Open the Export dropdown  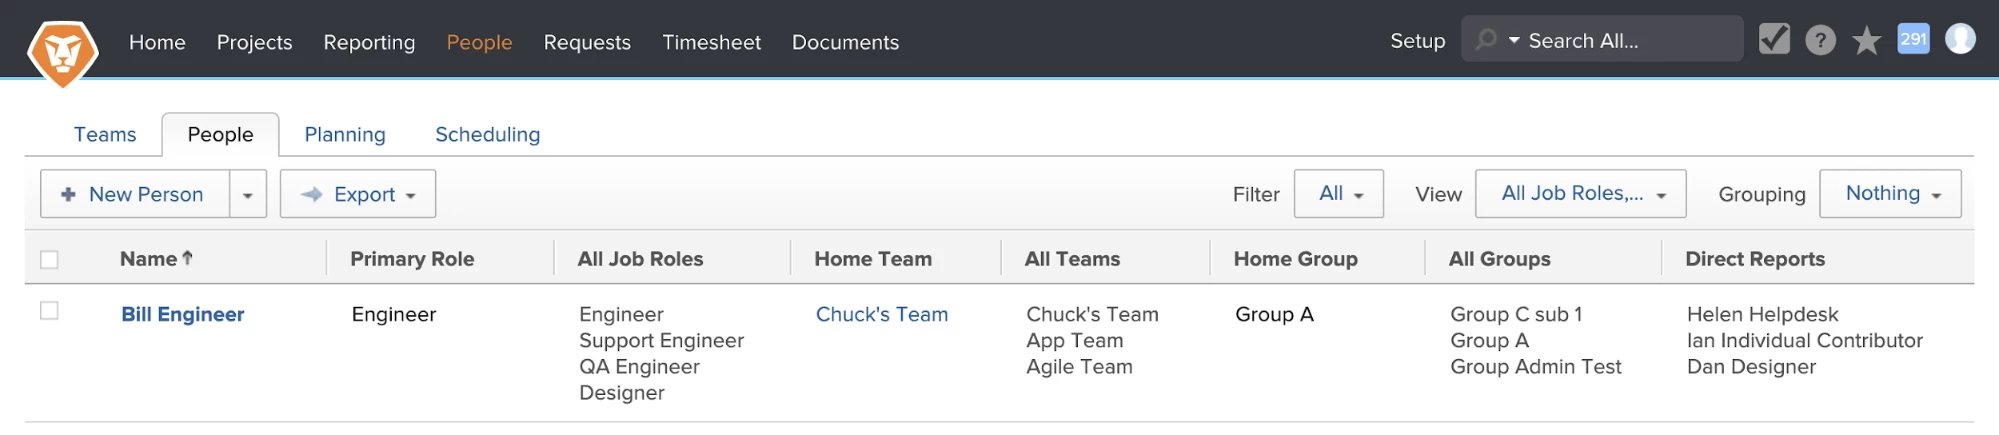click(x=358, y=194)
